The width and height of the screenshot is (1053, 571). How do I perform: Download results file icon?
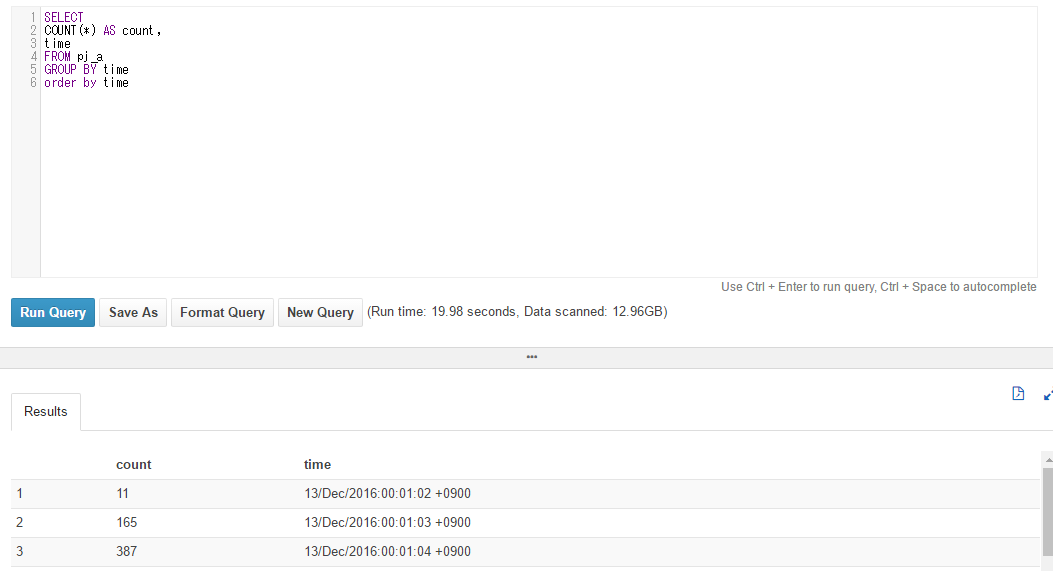coord(1018,394)
